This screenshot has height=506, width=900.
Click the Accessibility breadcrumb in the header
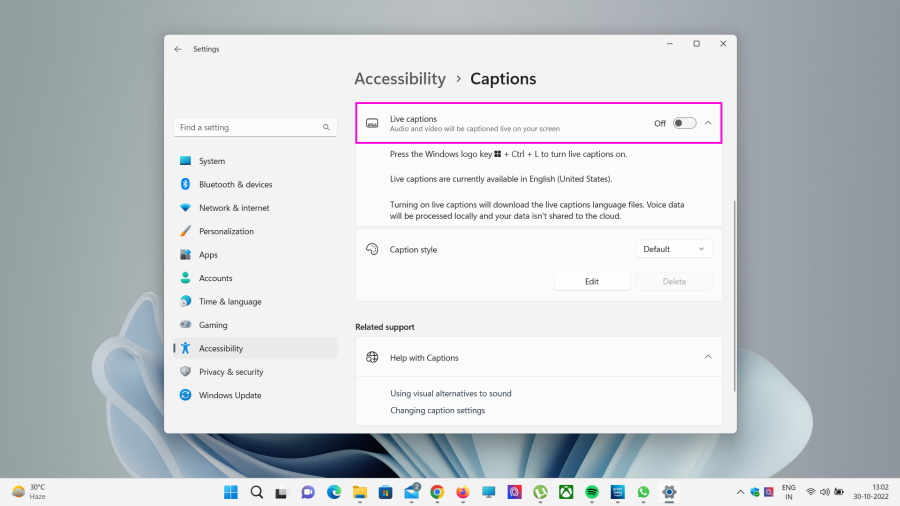coord(400,79)
